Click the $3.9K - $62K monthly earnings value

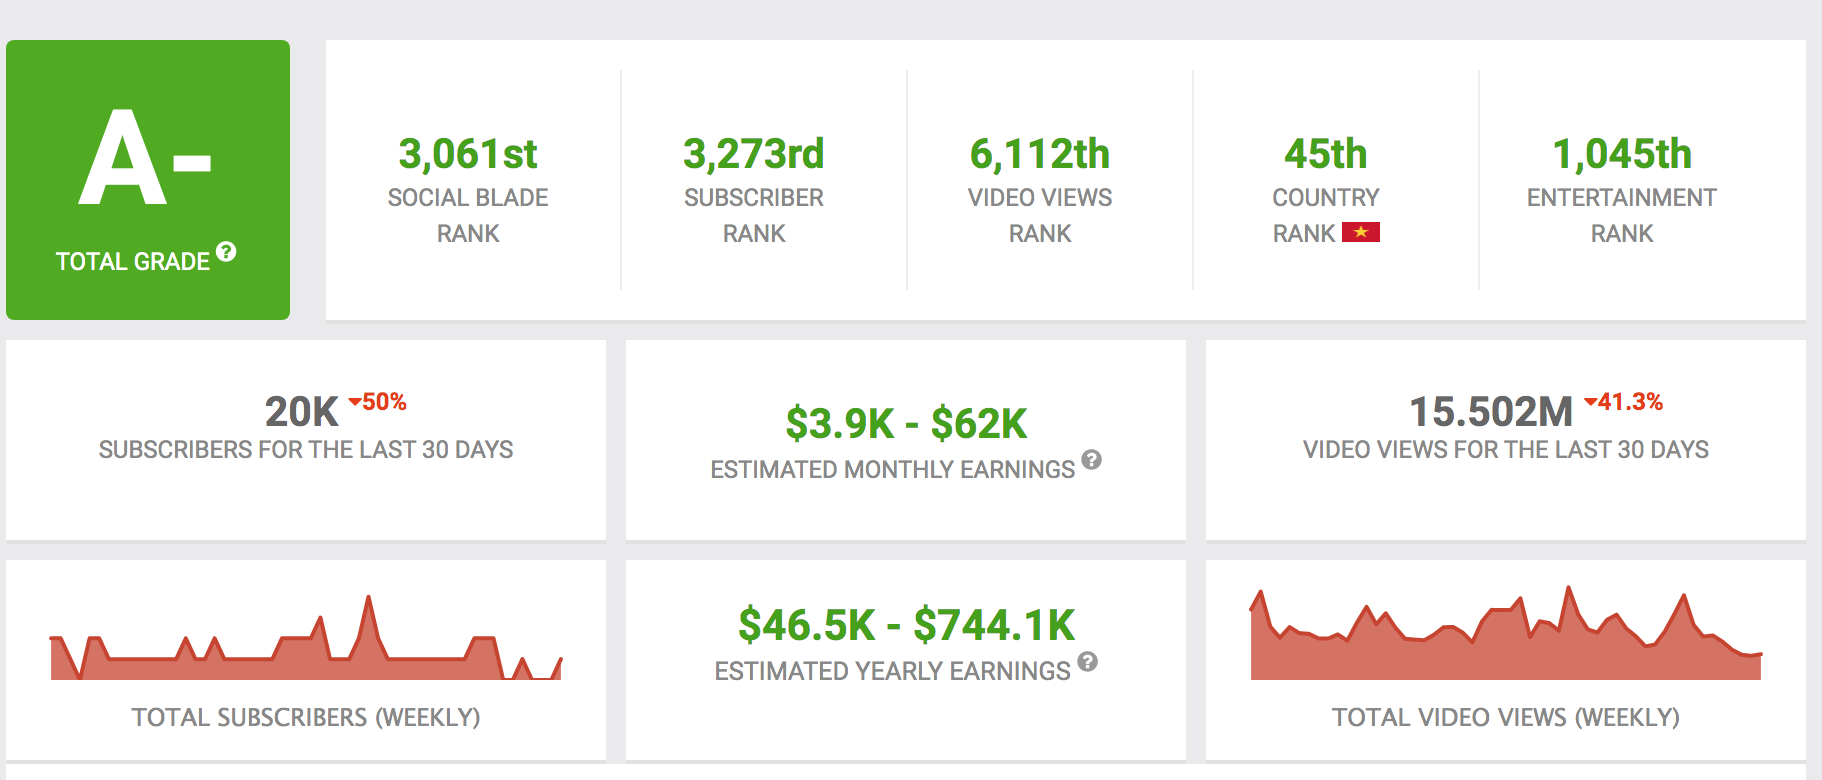tap(906, 423)
